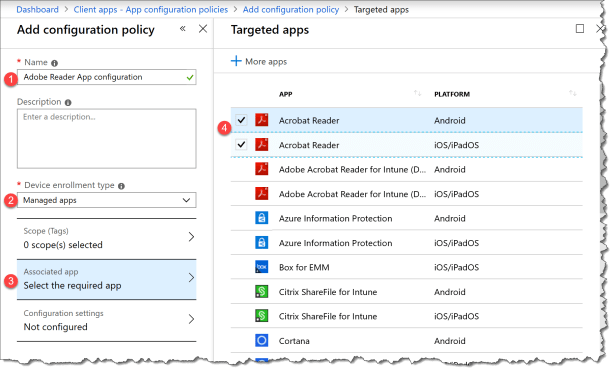
Task: Click Azure Information Protection Android icon
Action: [262, 218]
